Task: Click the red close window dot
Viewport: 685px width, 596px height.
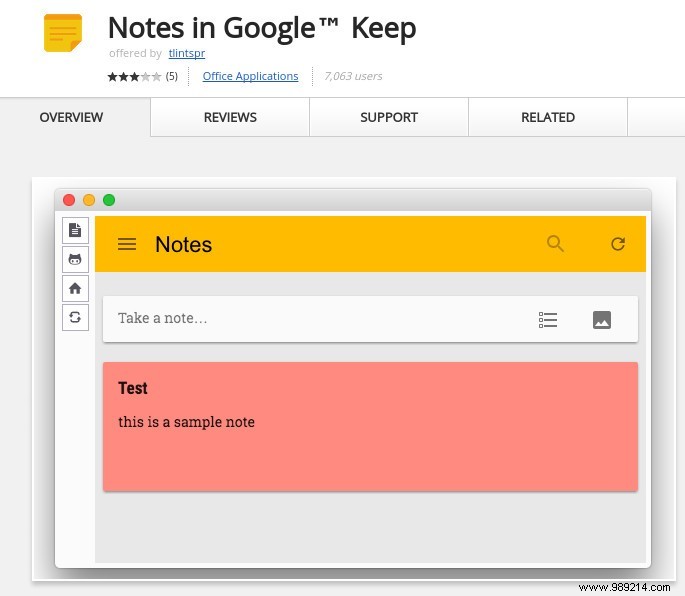Action: tap(69, 200)
